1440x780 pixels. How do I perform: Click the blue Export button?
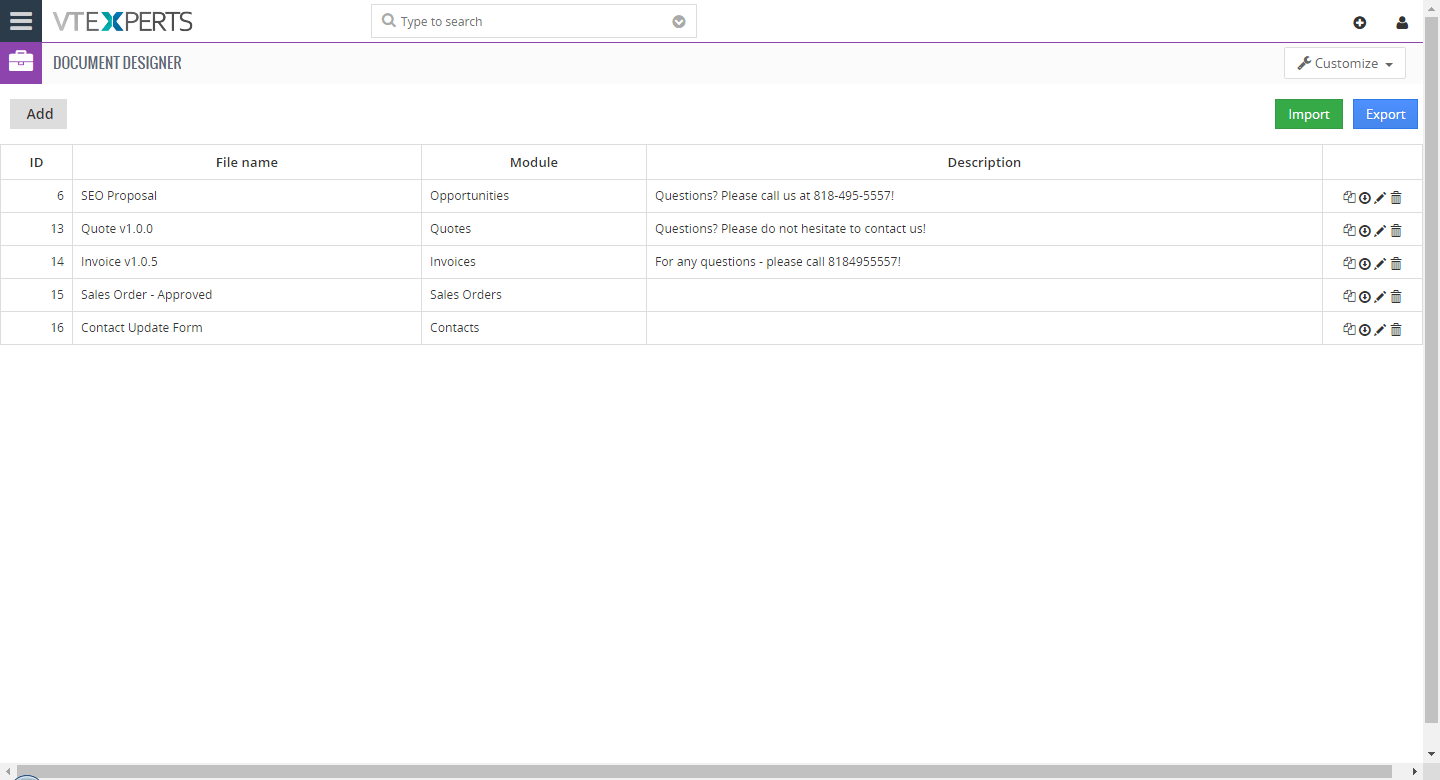tap(1385, 113)
